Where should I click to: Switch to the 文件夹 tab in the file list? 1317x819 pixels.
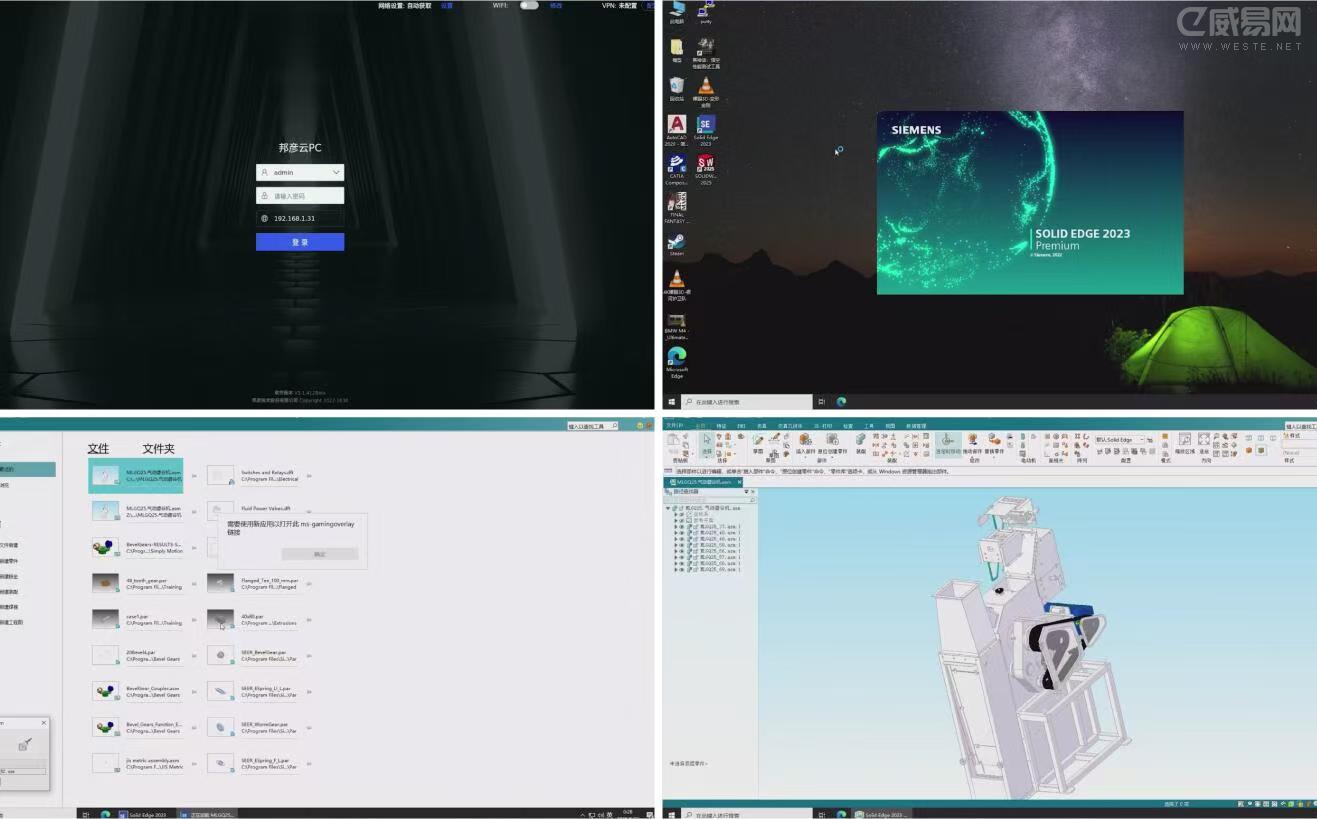click(158, 449)
